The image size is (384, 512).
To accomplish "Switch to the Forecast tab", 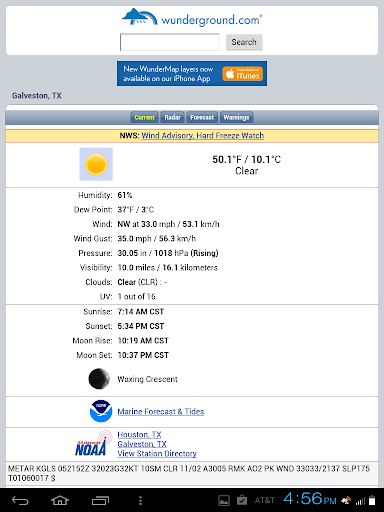I will pos(202,117).
